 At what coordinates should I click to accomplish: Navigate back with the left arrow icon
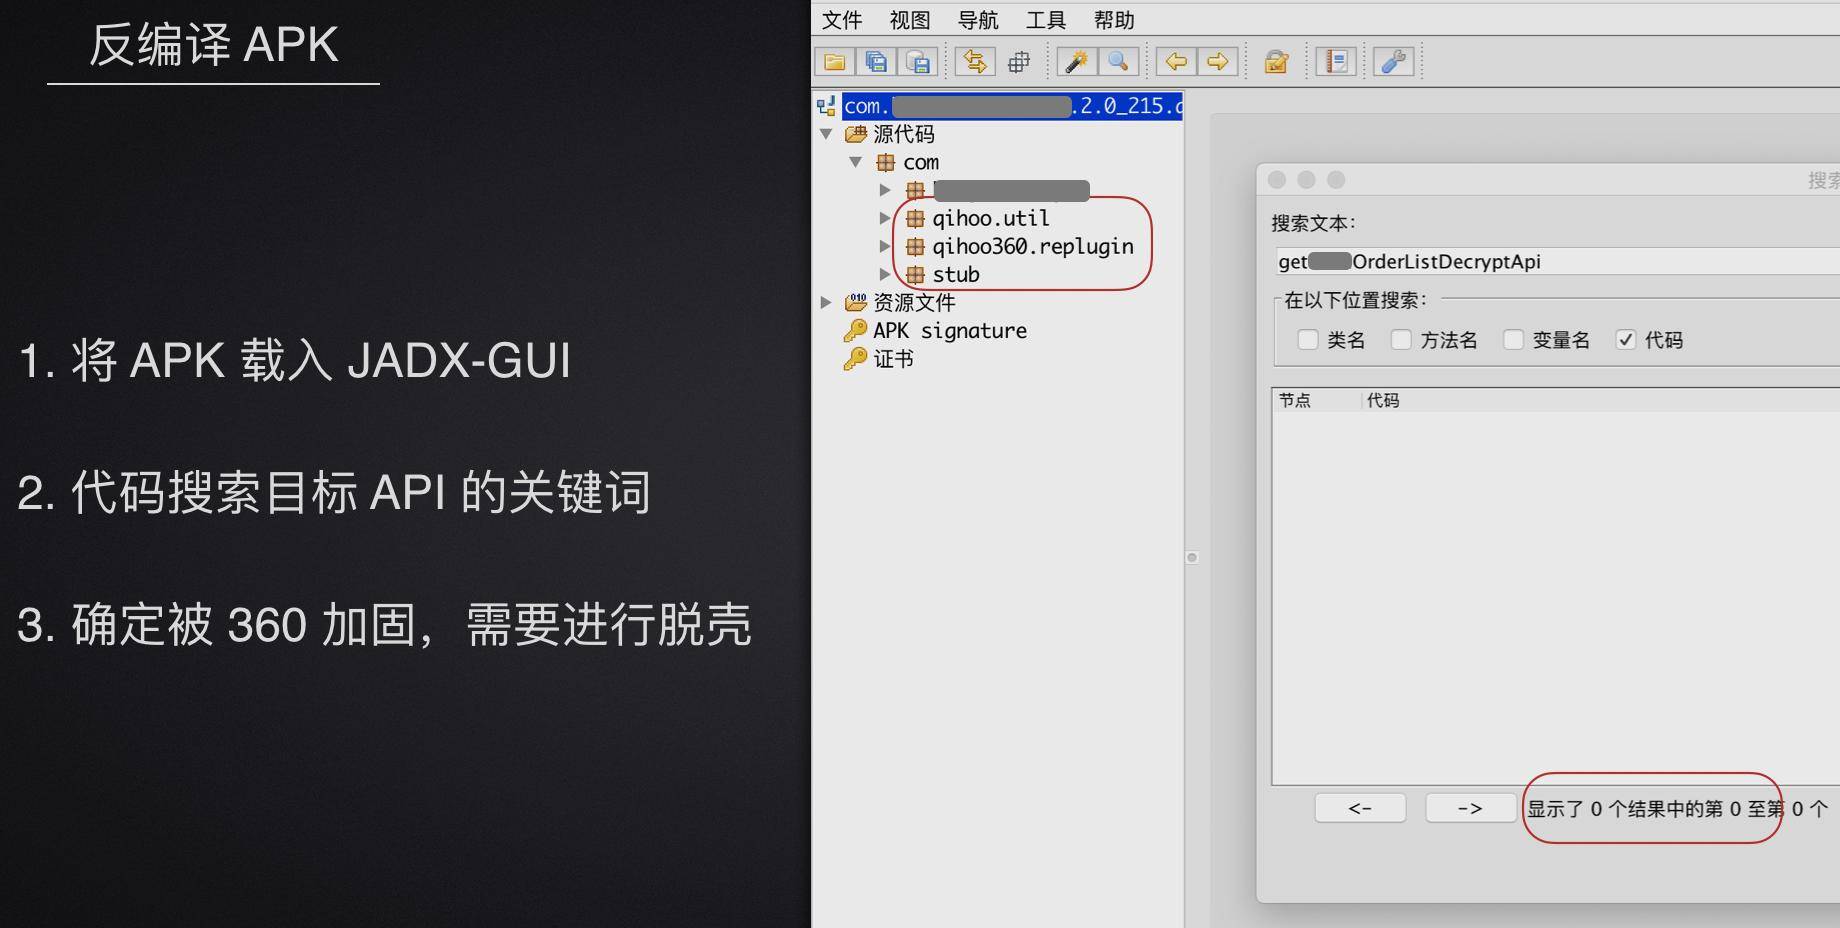[1176, 62]
